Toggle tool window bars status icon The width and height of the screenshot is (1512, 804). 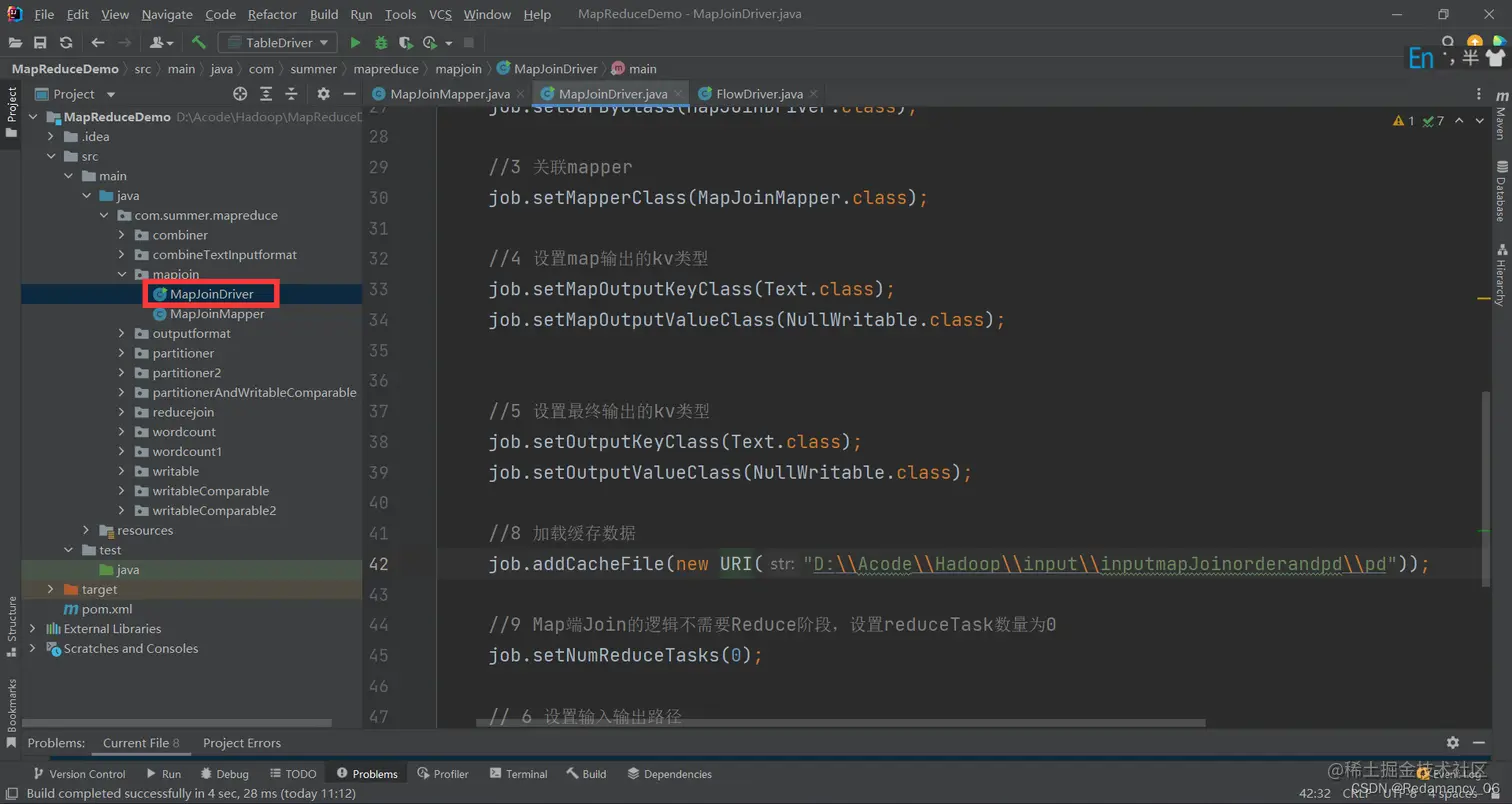point(11,793)
